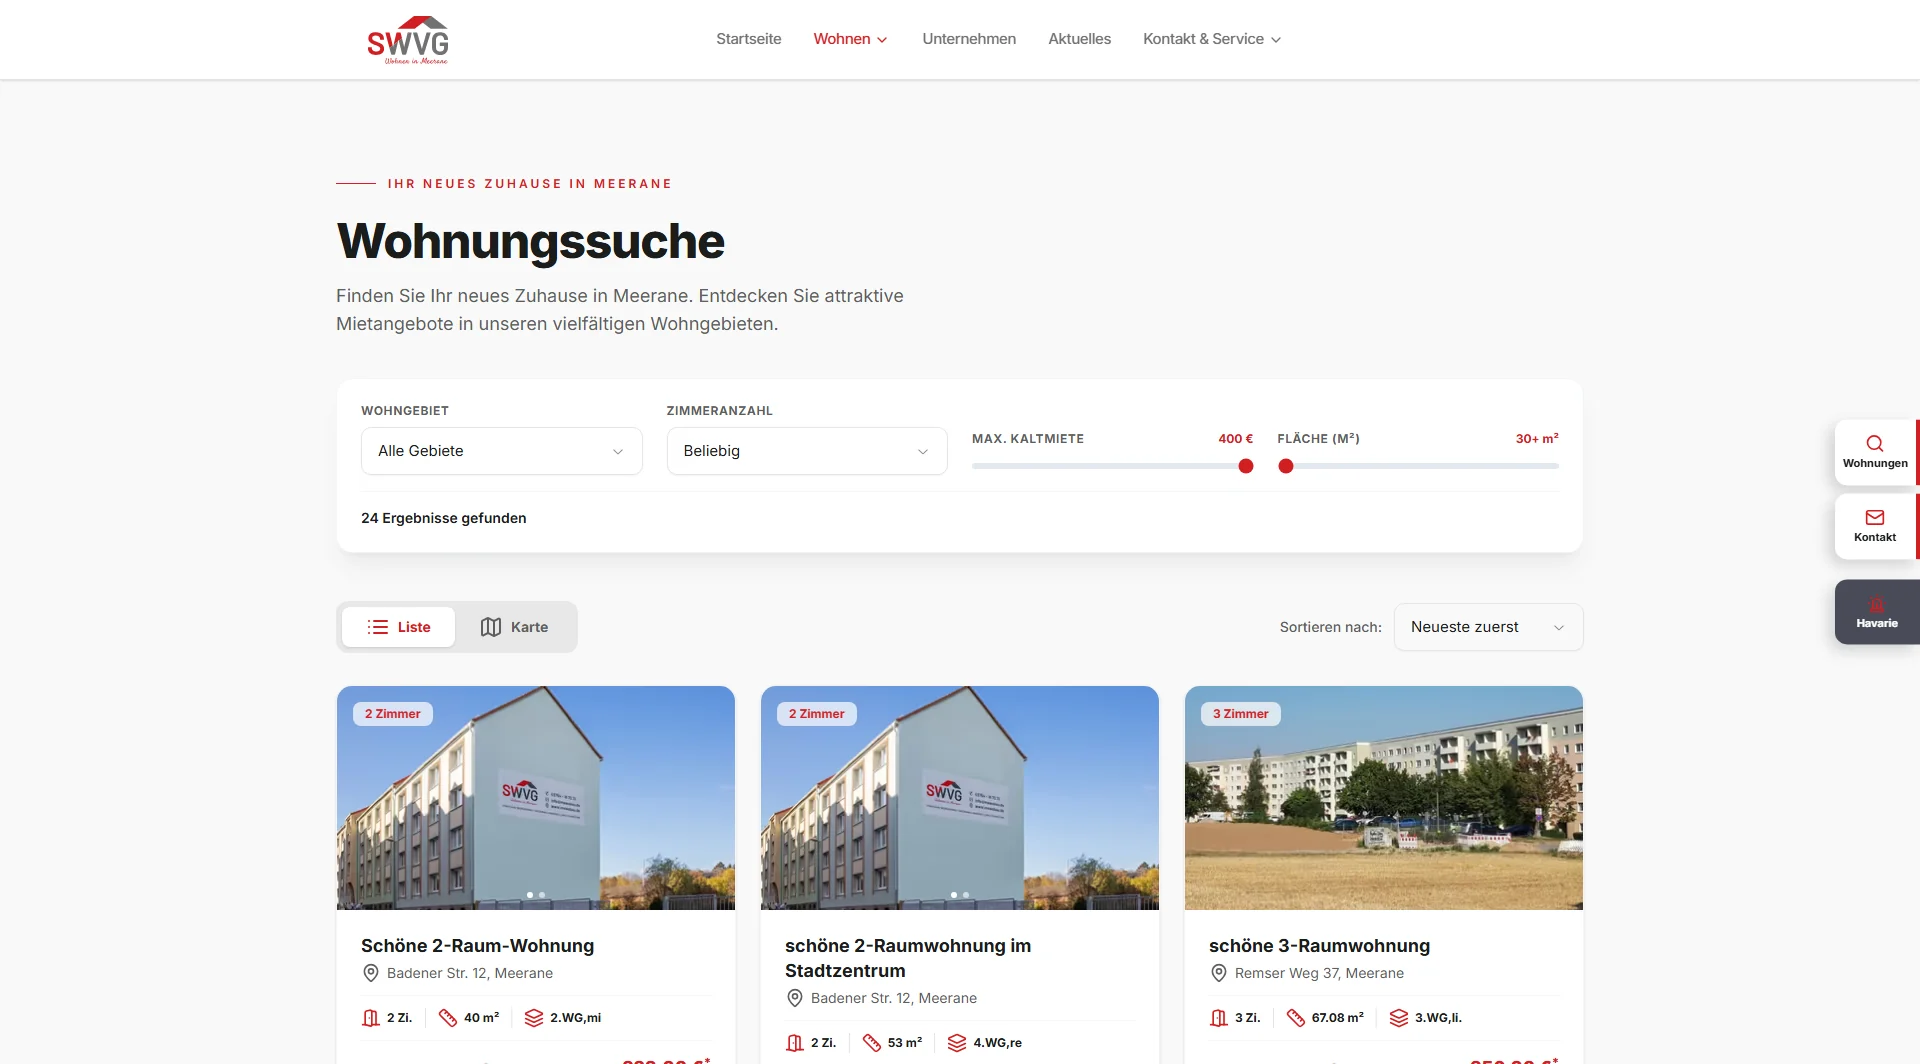The height and width of the screenshot is (1064, 1920).
Task: Open the Wohnungen search sidebar icon
Action: tap(1875, 452)
